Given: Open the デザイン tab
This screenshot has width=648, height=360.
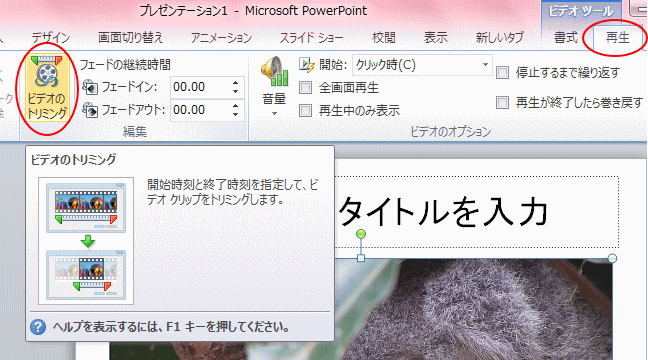Looking at the screenshot, I should click(51, 38).
